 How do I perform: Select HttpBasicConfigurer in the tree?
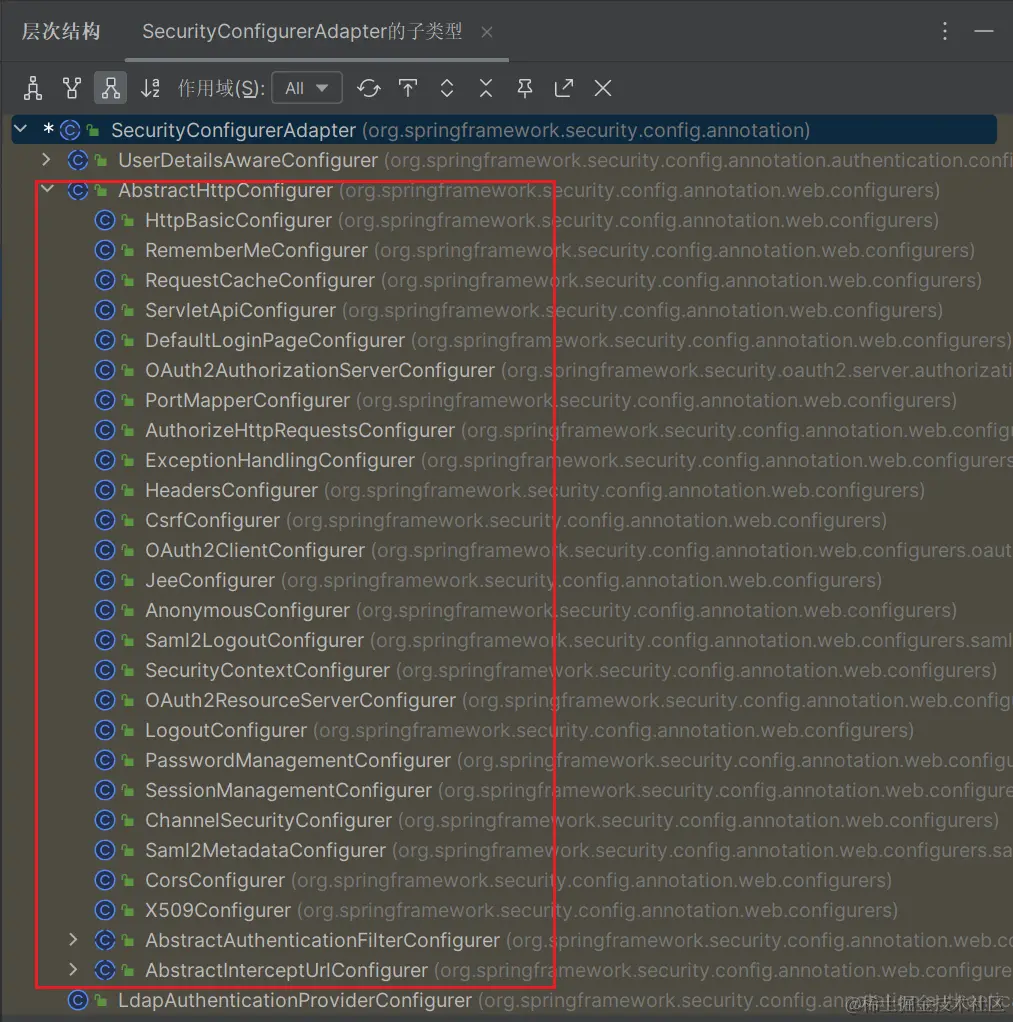point(238,220)
